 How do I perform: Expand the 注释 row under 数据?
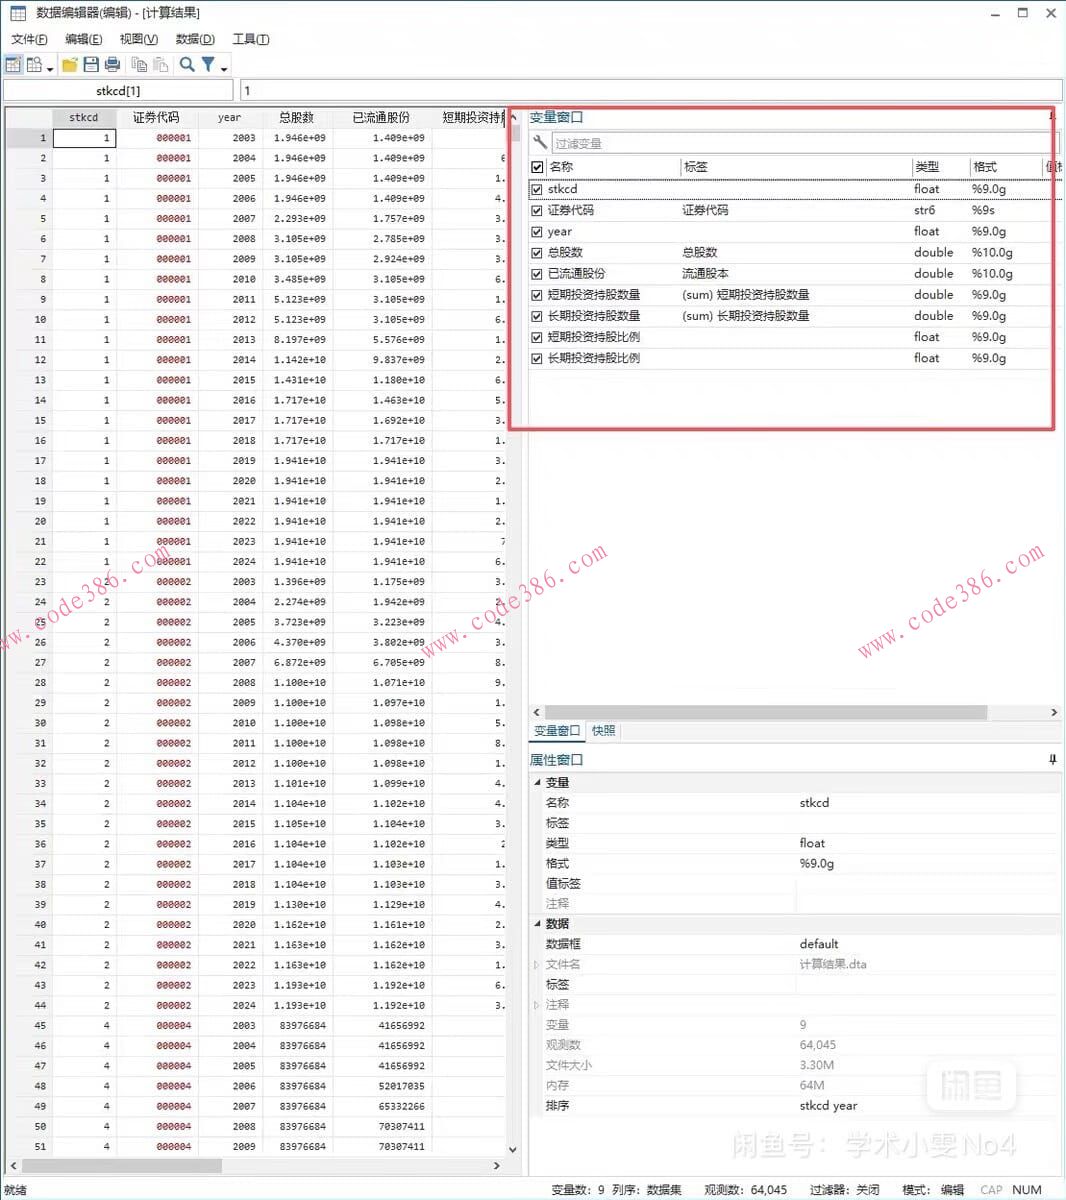[x=537, y=1005]
